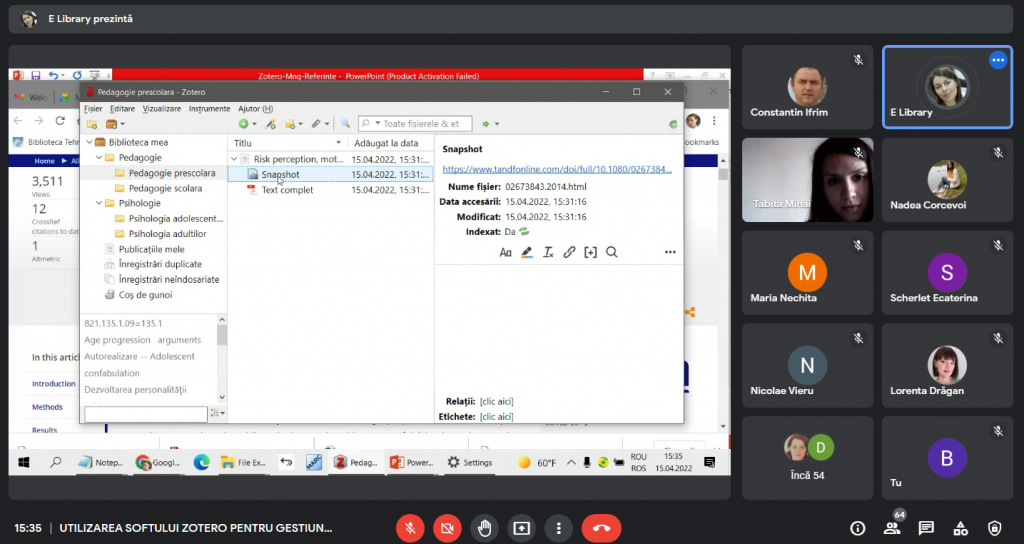Collapse the Biblioteca mea tree node
1024x544 pixels.
point(89,142)
